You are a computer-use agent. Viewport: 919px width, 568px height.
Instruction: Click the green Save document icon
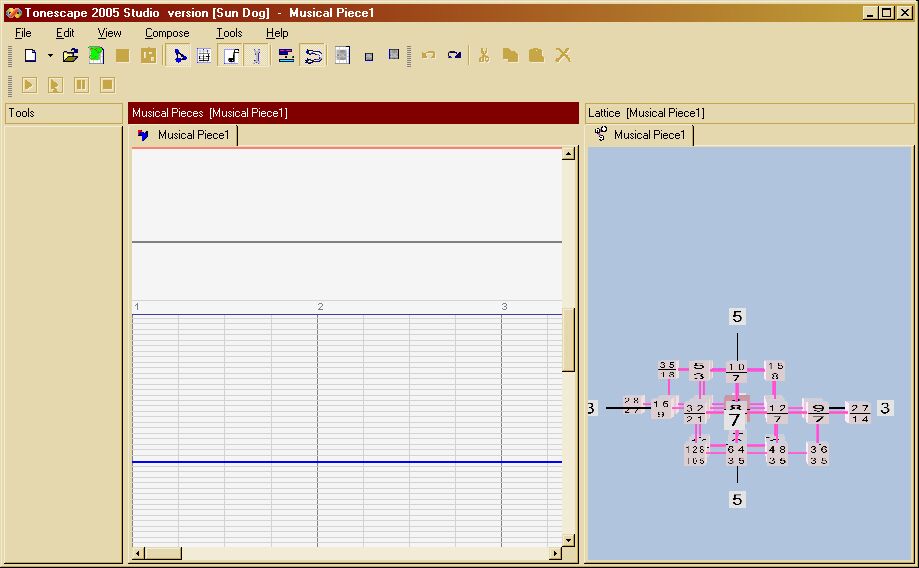(96, 56)
